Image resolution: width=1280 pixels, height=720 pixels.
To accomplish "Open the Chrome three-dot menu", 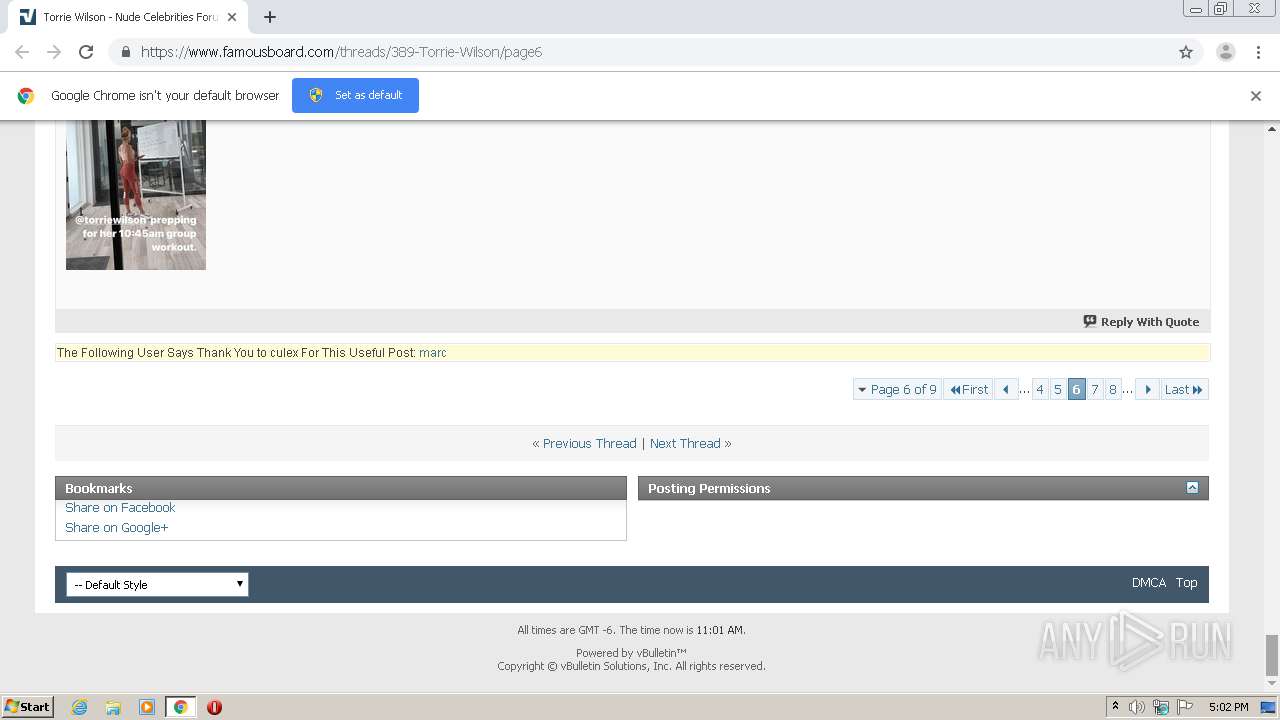I will [x=1258, y=52].
